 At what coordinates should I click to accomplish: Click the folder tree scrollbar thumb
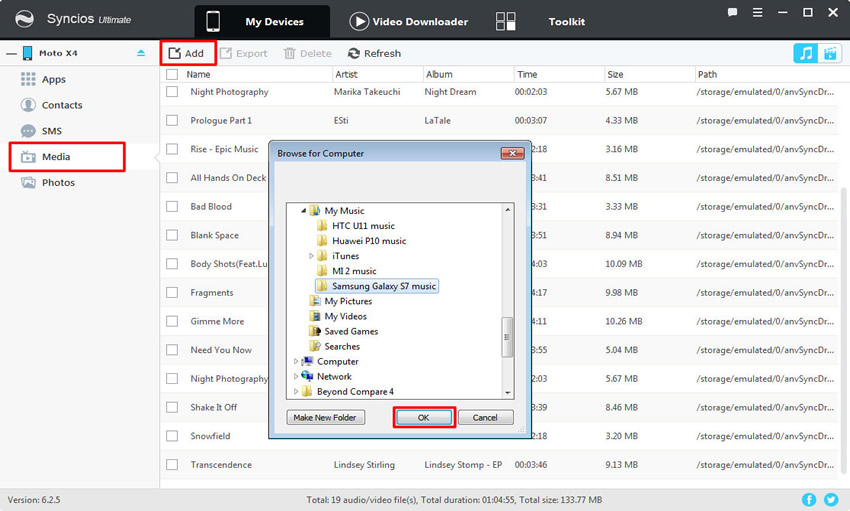(507, 337)
